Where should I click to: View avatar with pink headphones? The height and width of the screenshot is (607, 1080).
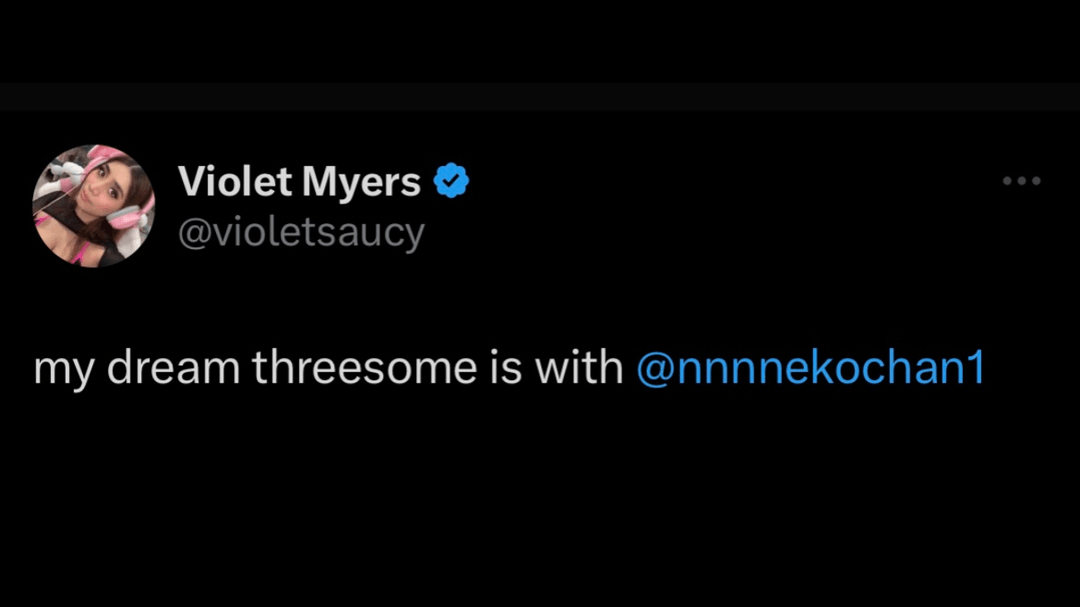[x=93, y=206]
